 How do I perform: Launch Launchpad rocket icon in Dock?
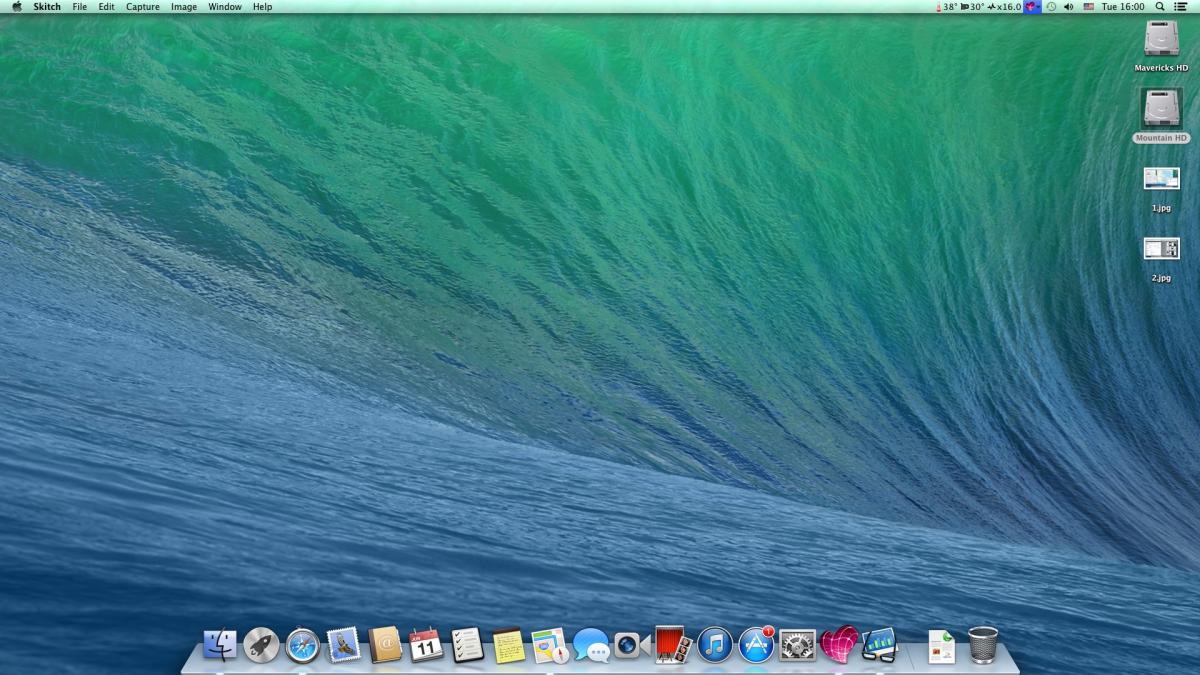pyautogui.click(x=261, y=645)
